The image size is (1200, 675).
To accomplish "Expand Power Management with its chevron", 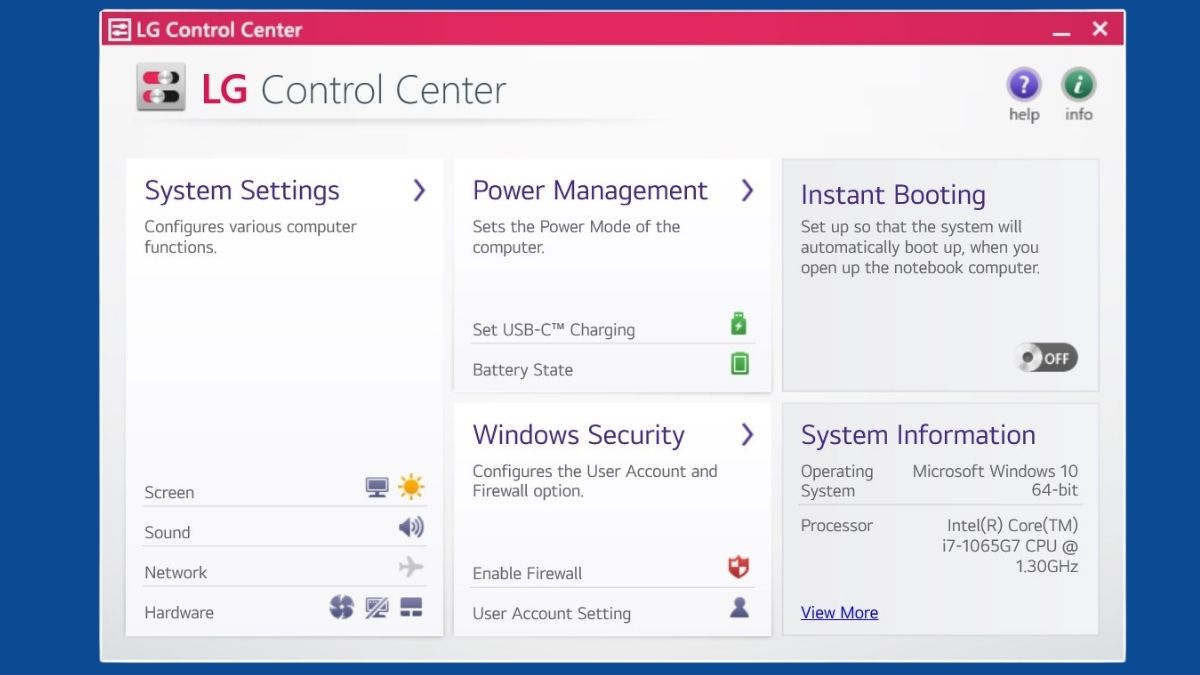I will pos(747,190).
